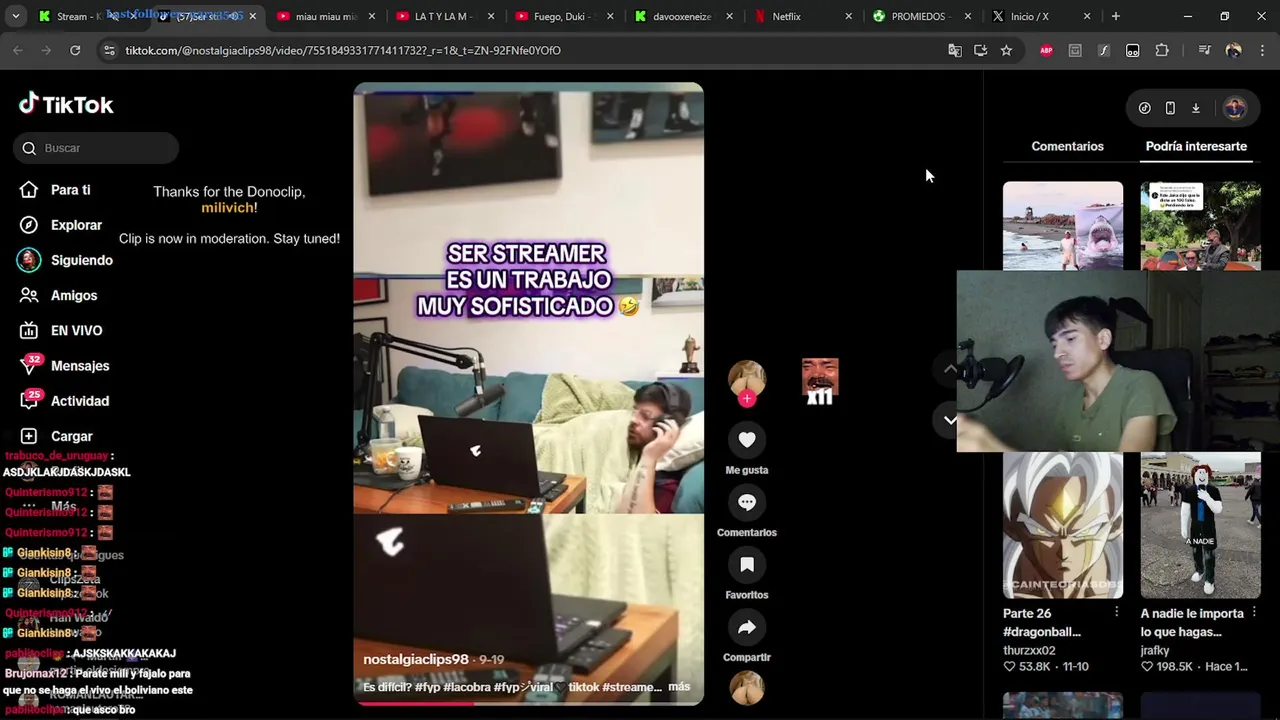1280x720 pixels.
Task: Open the 'A nadie le importa' video thumbnail
Action: (1201, 524)
